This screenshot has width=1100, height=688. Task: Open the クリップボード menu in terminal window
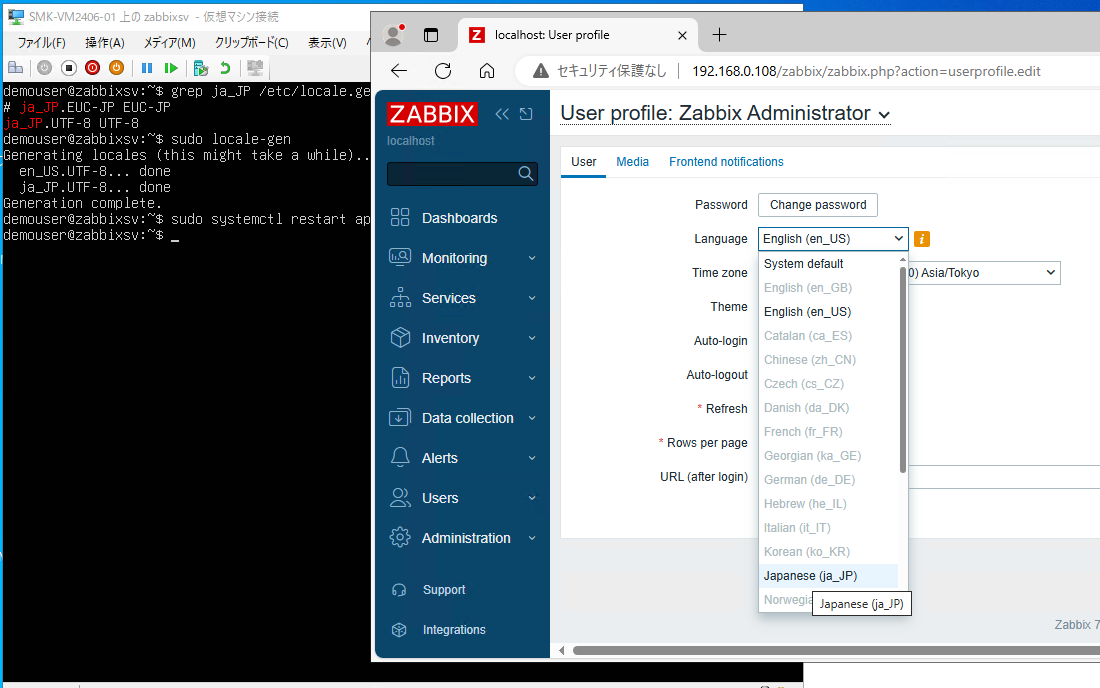(249, 42)
